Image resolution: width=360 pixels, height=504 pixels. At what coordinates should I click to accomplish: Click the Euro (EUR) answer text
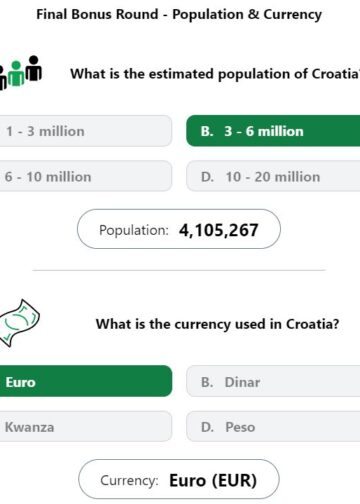(213, 480)
